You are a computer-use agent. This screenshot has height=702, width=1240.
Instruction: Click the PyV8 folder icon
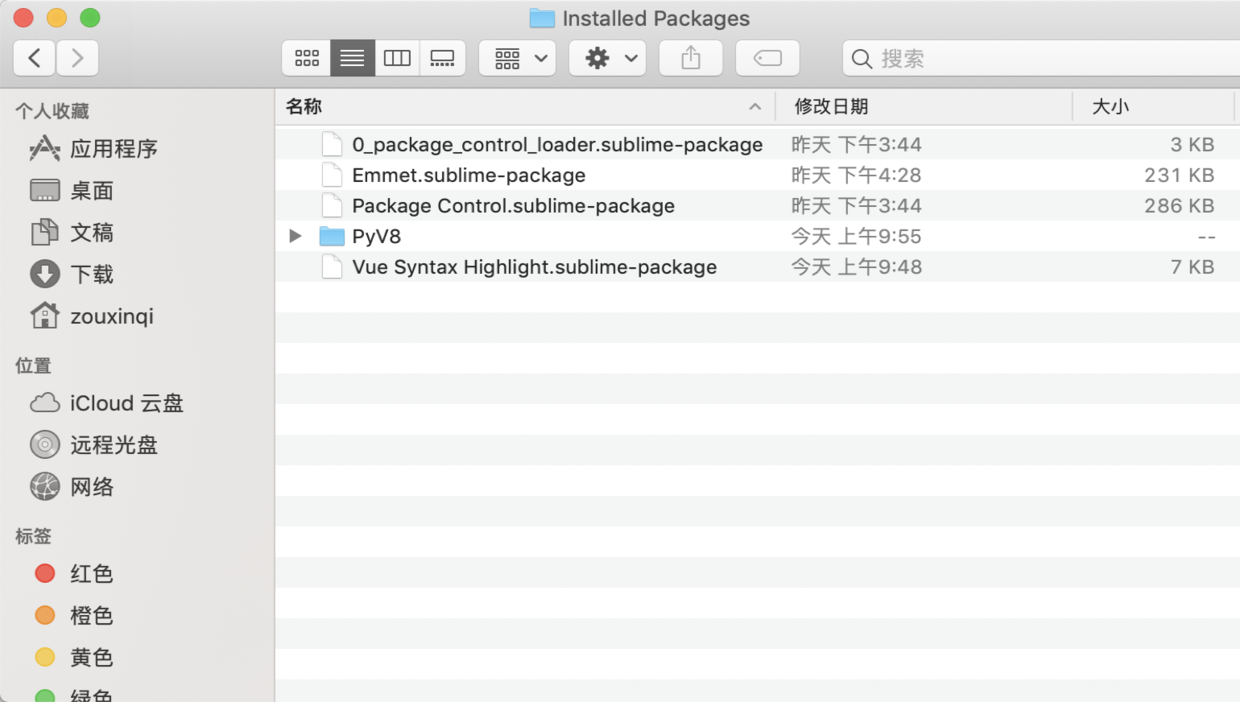point(332,236)
